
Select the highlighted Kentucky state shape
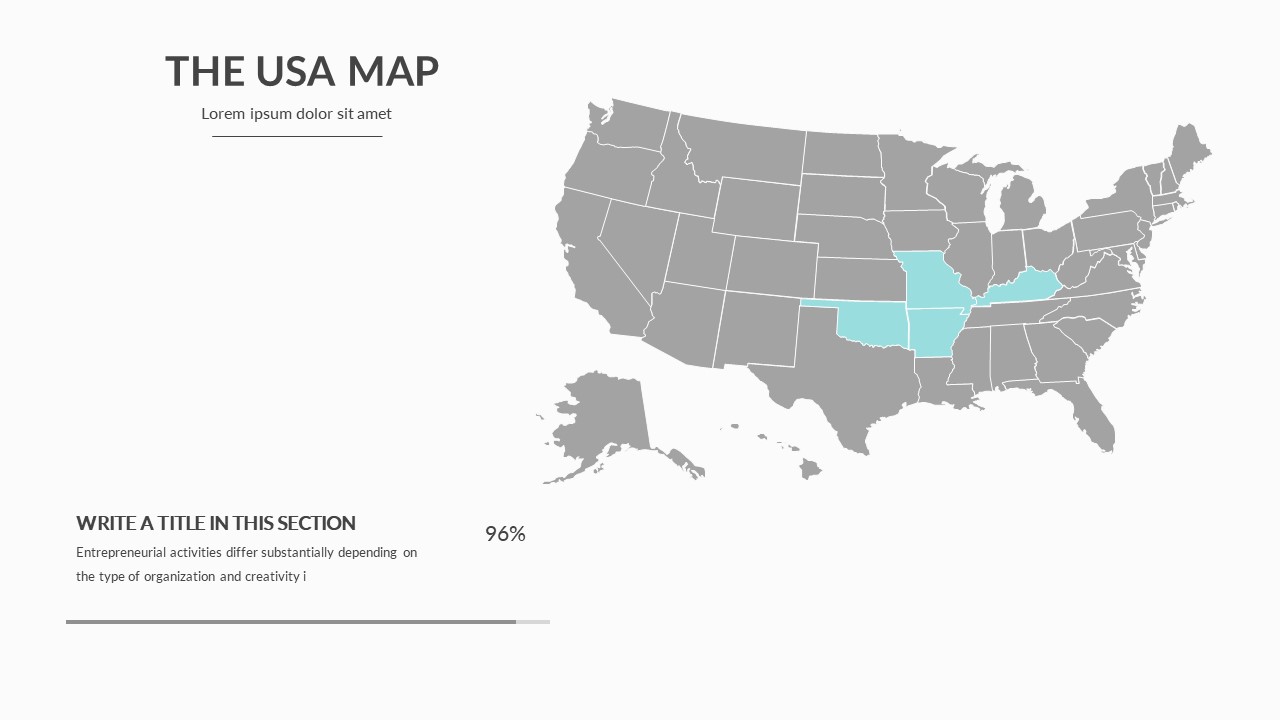click(x=1023, y=289)
